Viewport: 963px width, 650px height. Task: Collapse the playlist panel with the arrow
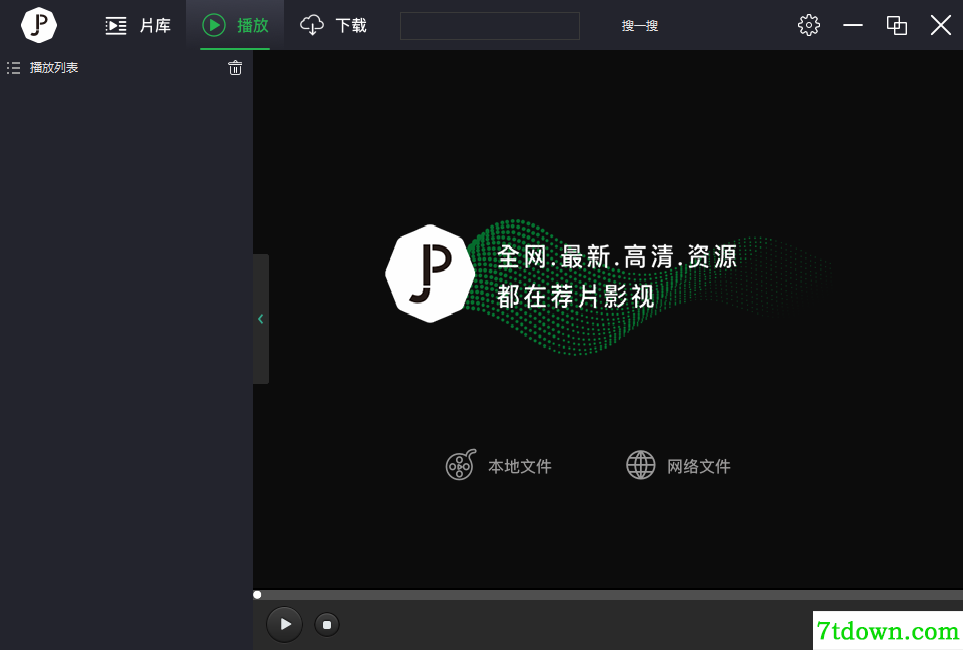[261, 319]
